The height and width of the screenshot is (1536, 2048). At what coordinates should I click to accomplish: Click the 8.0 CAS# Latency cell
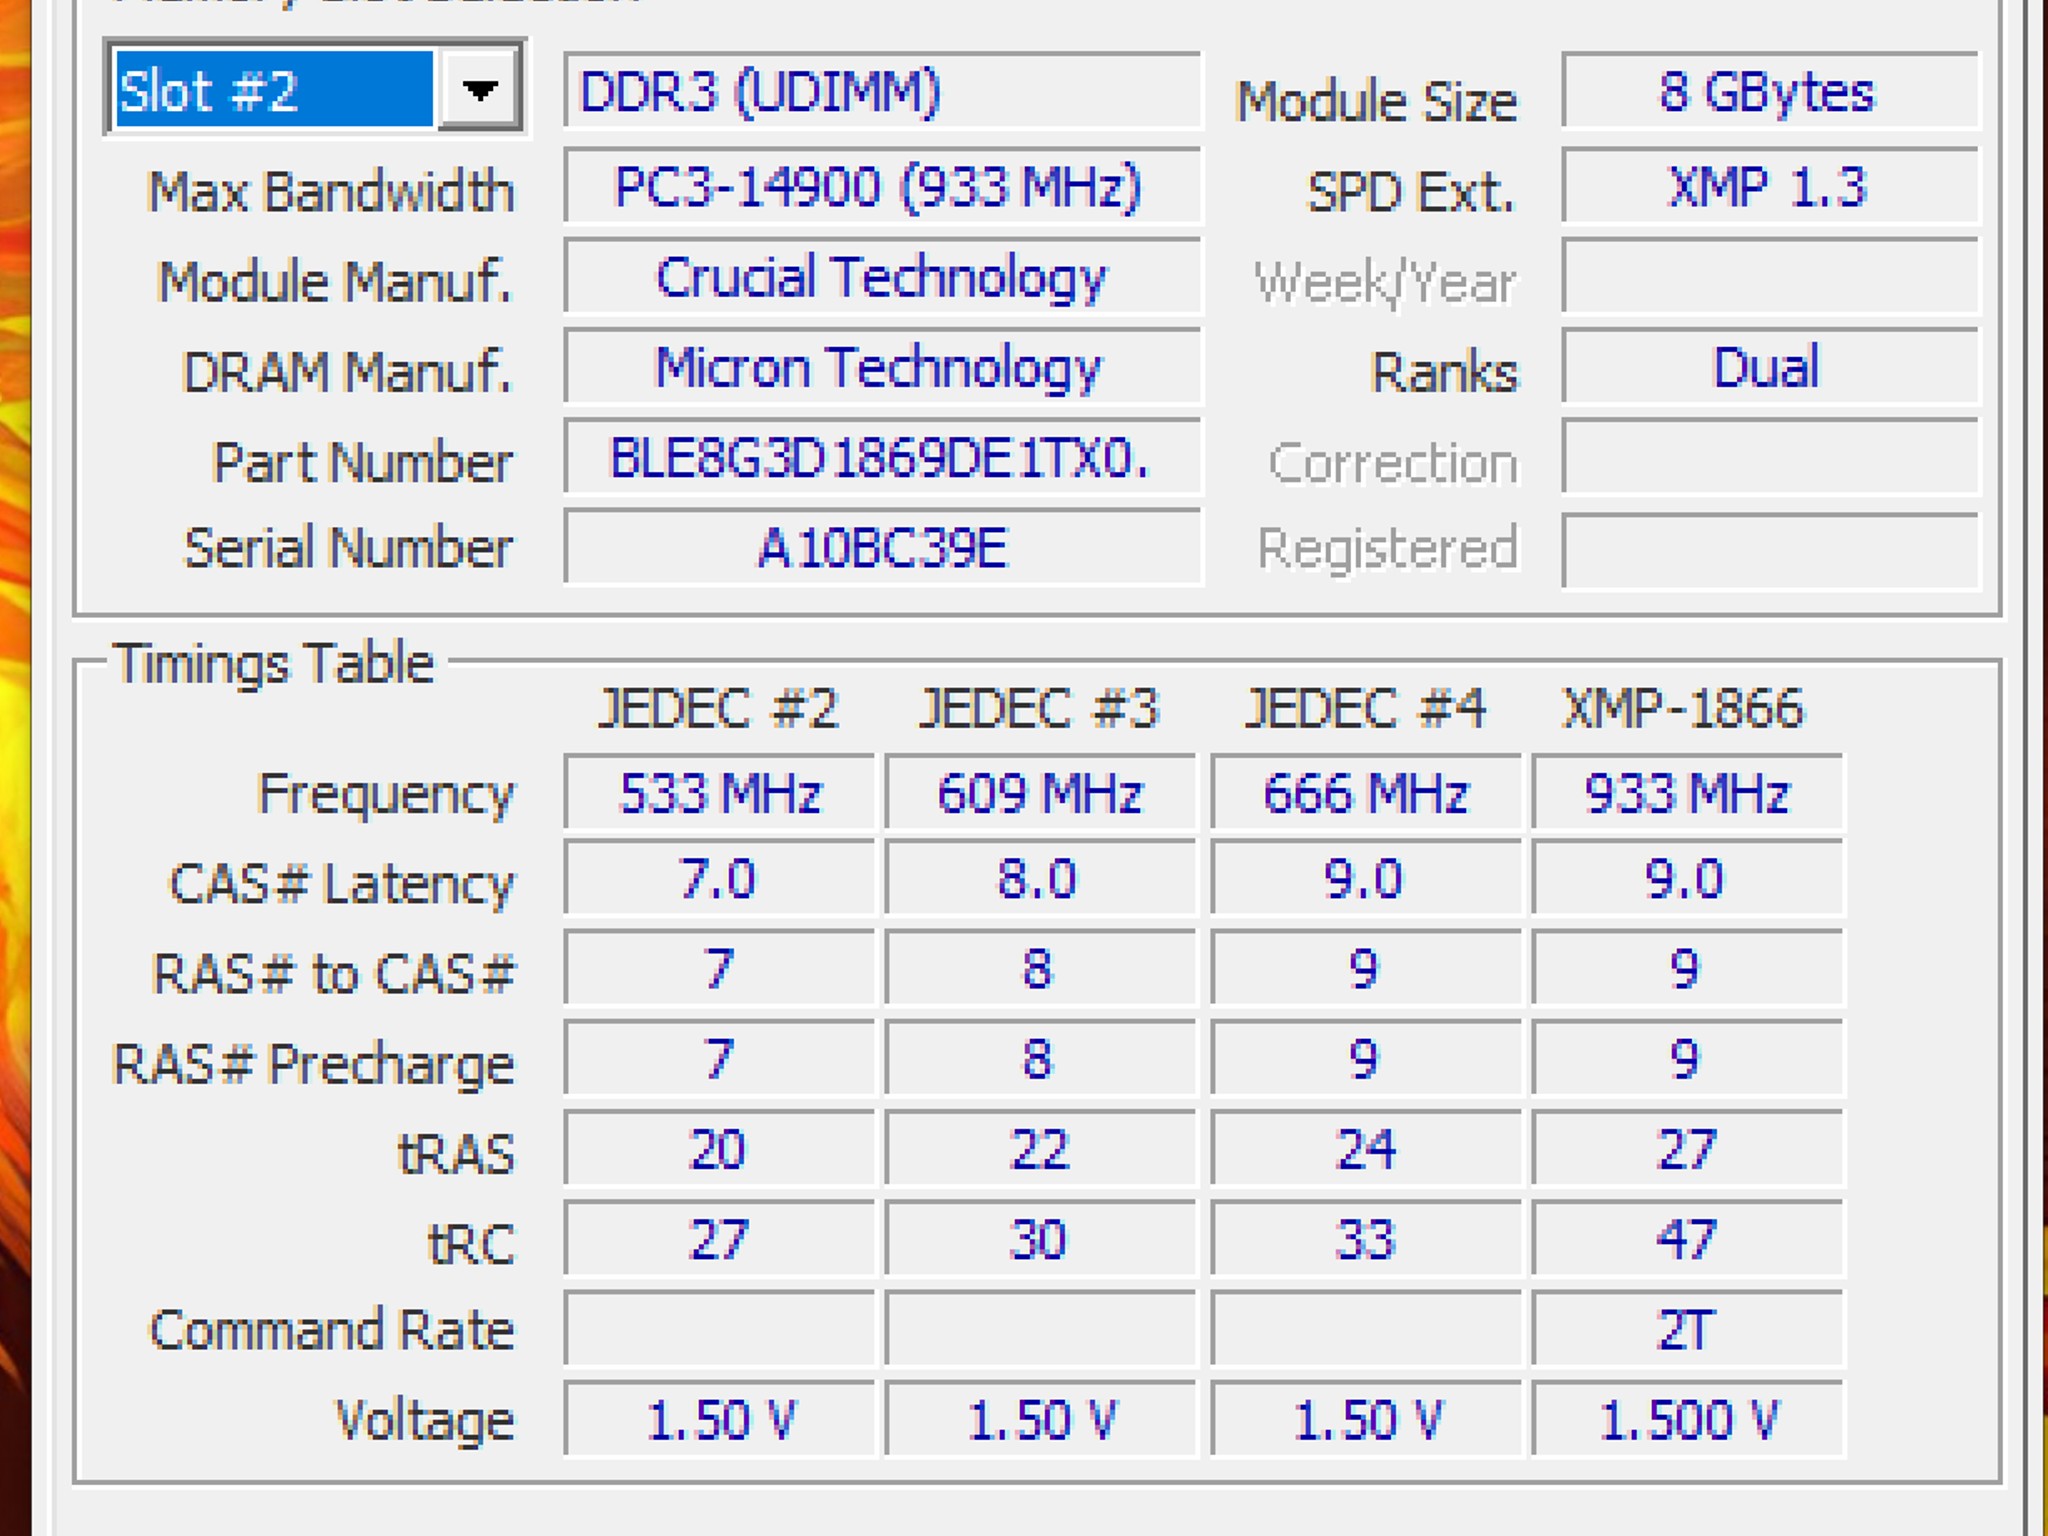pos(1040,878)
